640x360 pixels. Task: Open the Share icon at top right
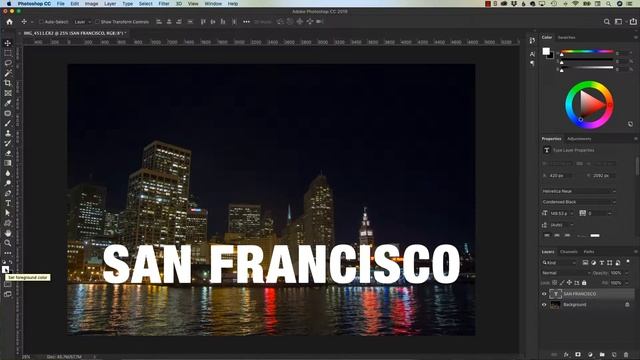point(633,22)
